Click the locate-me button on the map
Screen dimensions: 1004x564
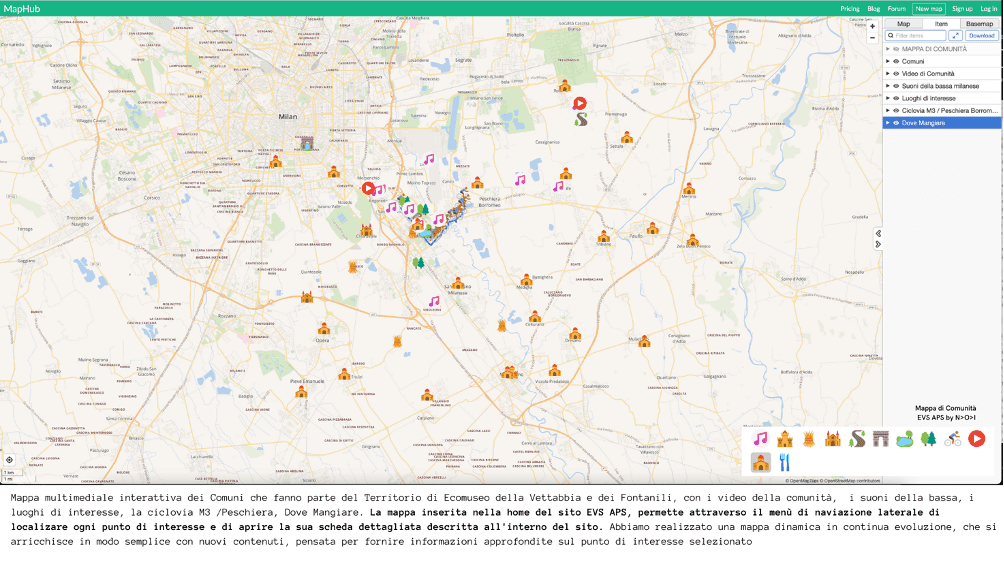[9, 460]
